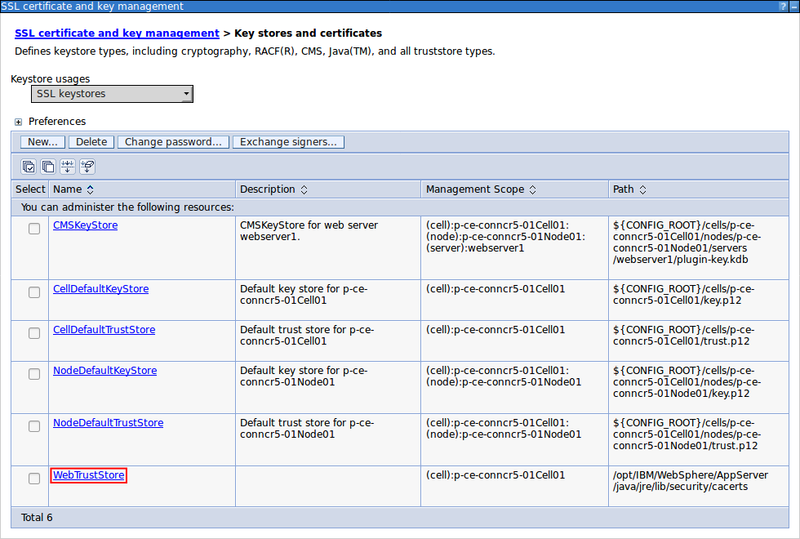Click the Select All rows icon
Viewport: 800px width, 539px height.
(29, 167)
